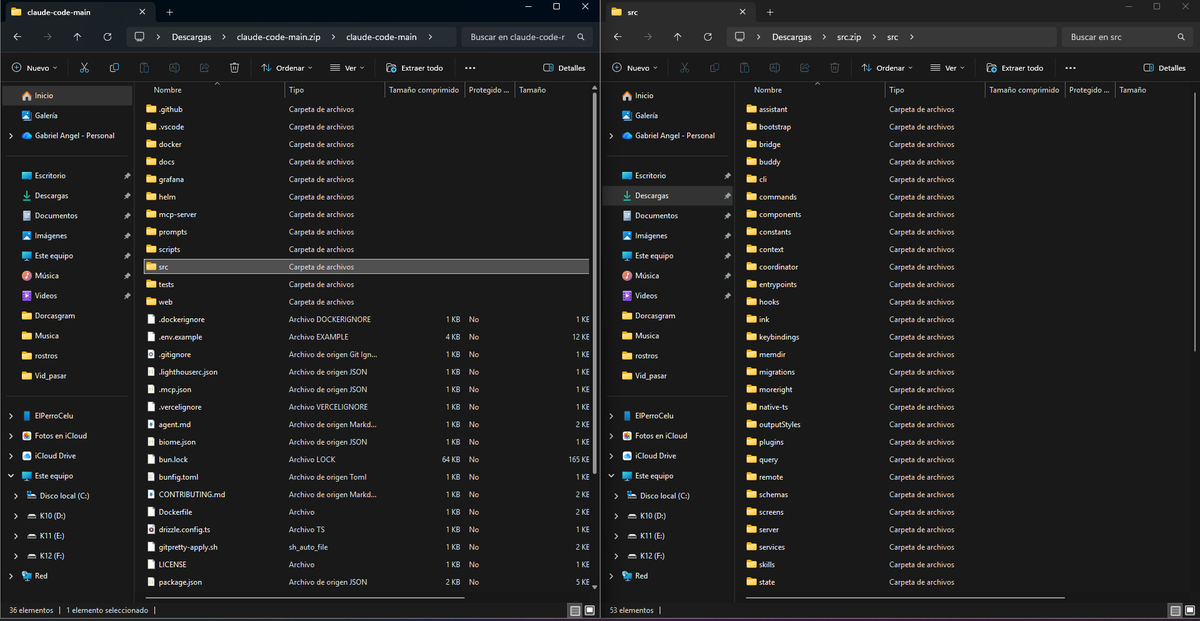Image resolution: width=1200 pixels, height=621 pixels.
Task: Click Delete trash icon in left window
Action: coord(234,68)
